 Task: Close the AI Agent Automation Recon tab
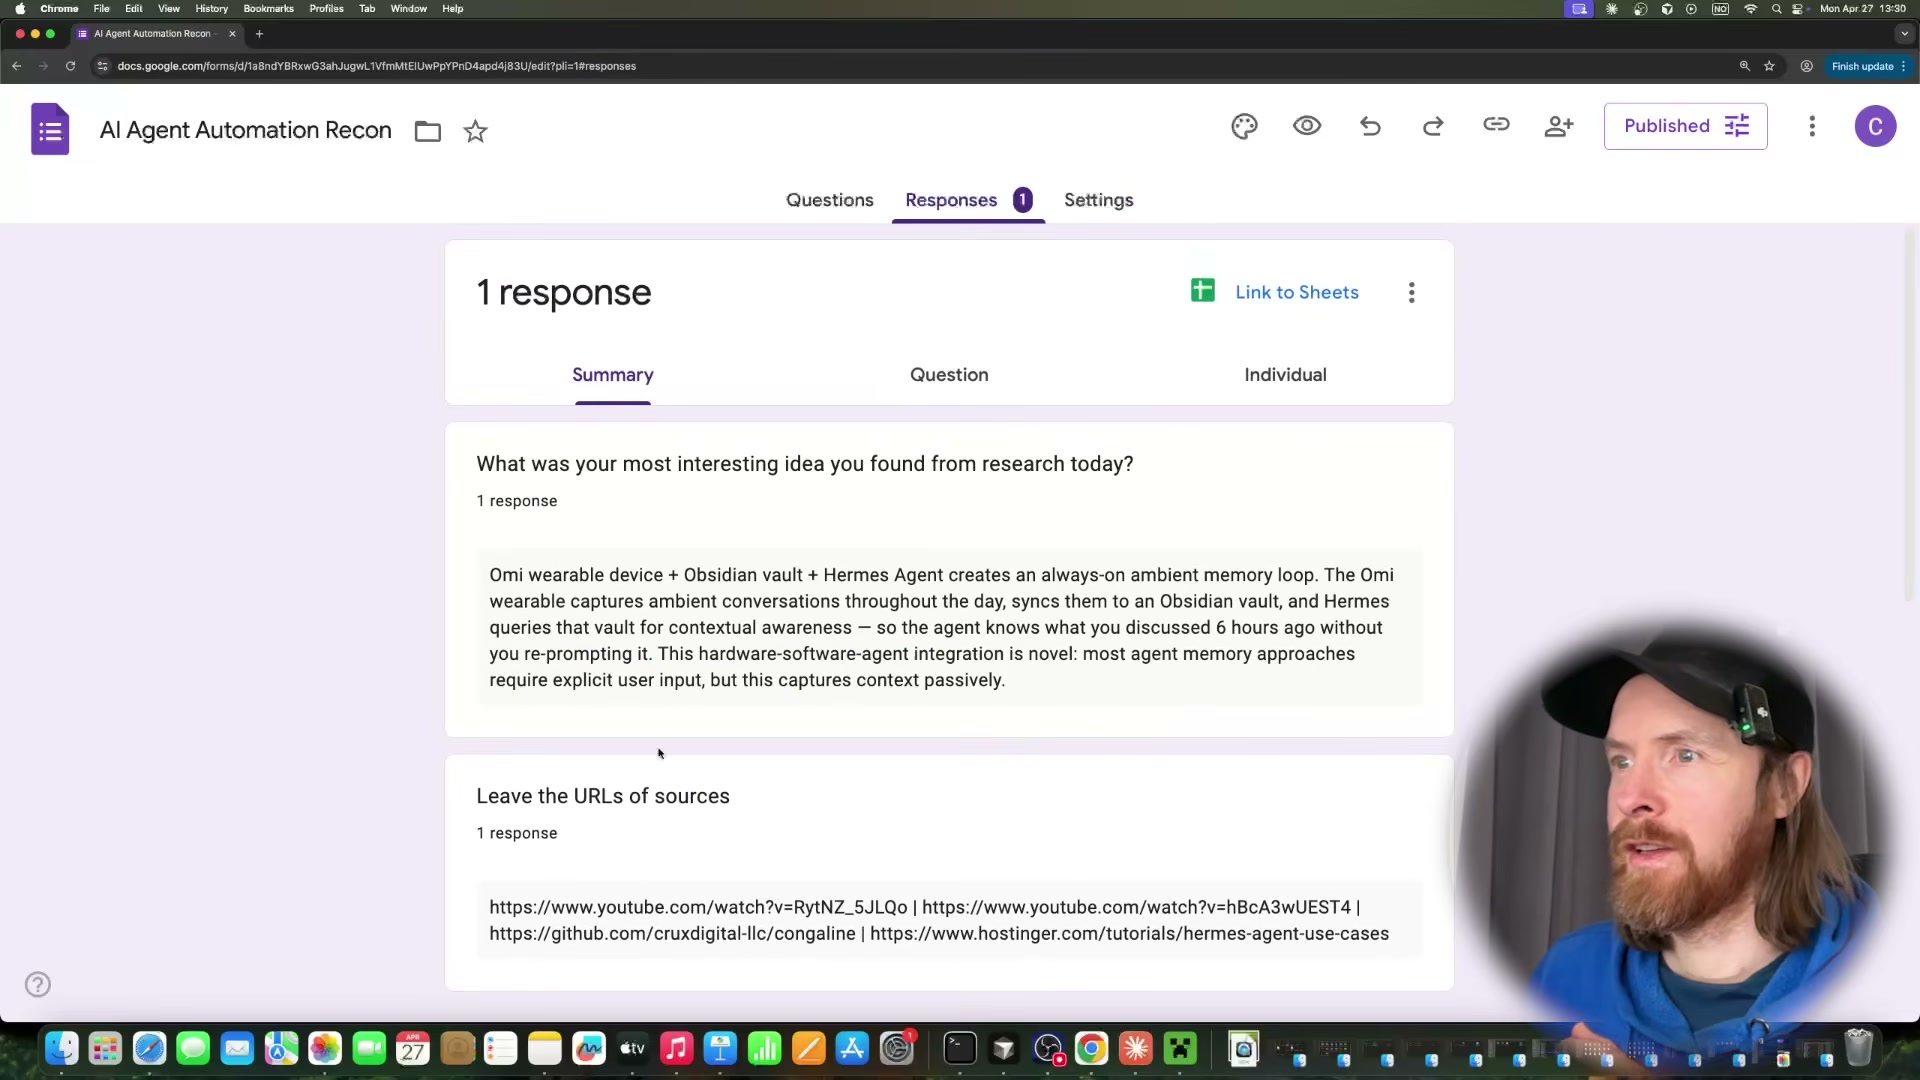232,34
